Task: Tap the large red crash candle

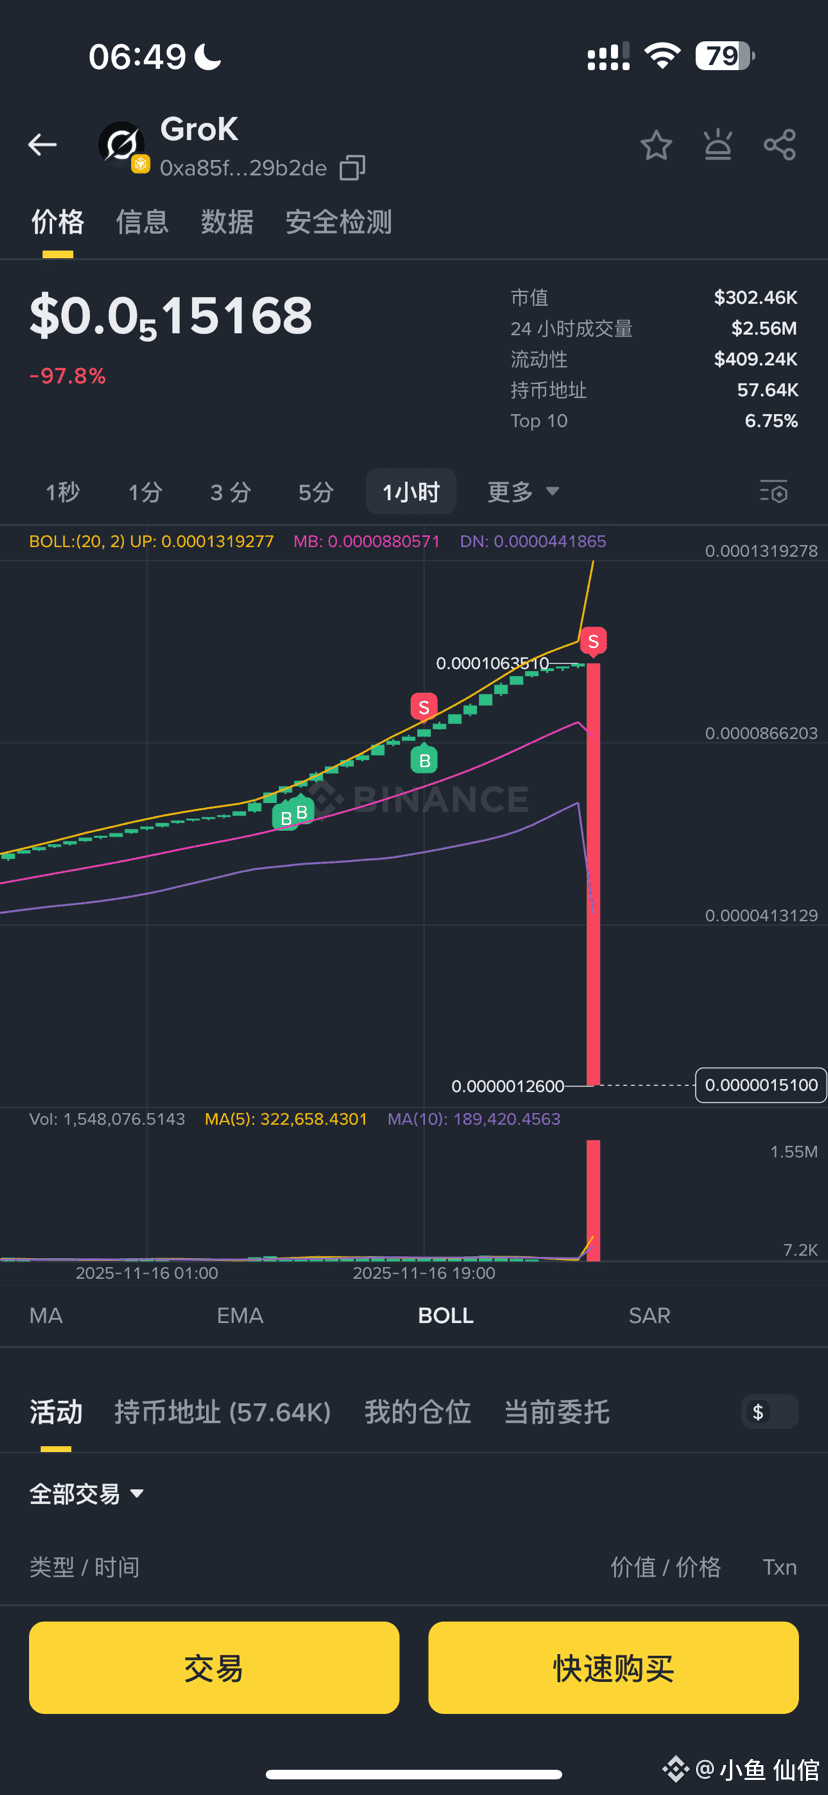Action: click(x=593, y=874)
